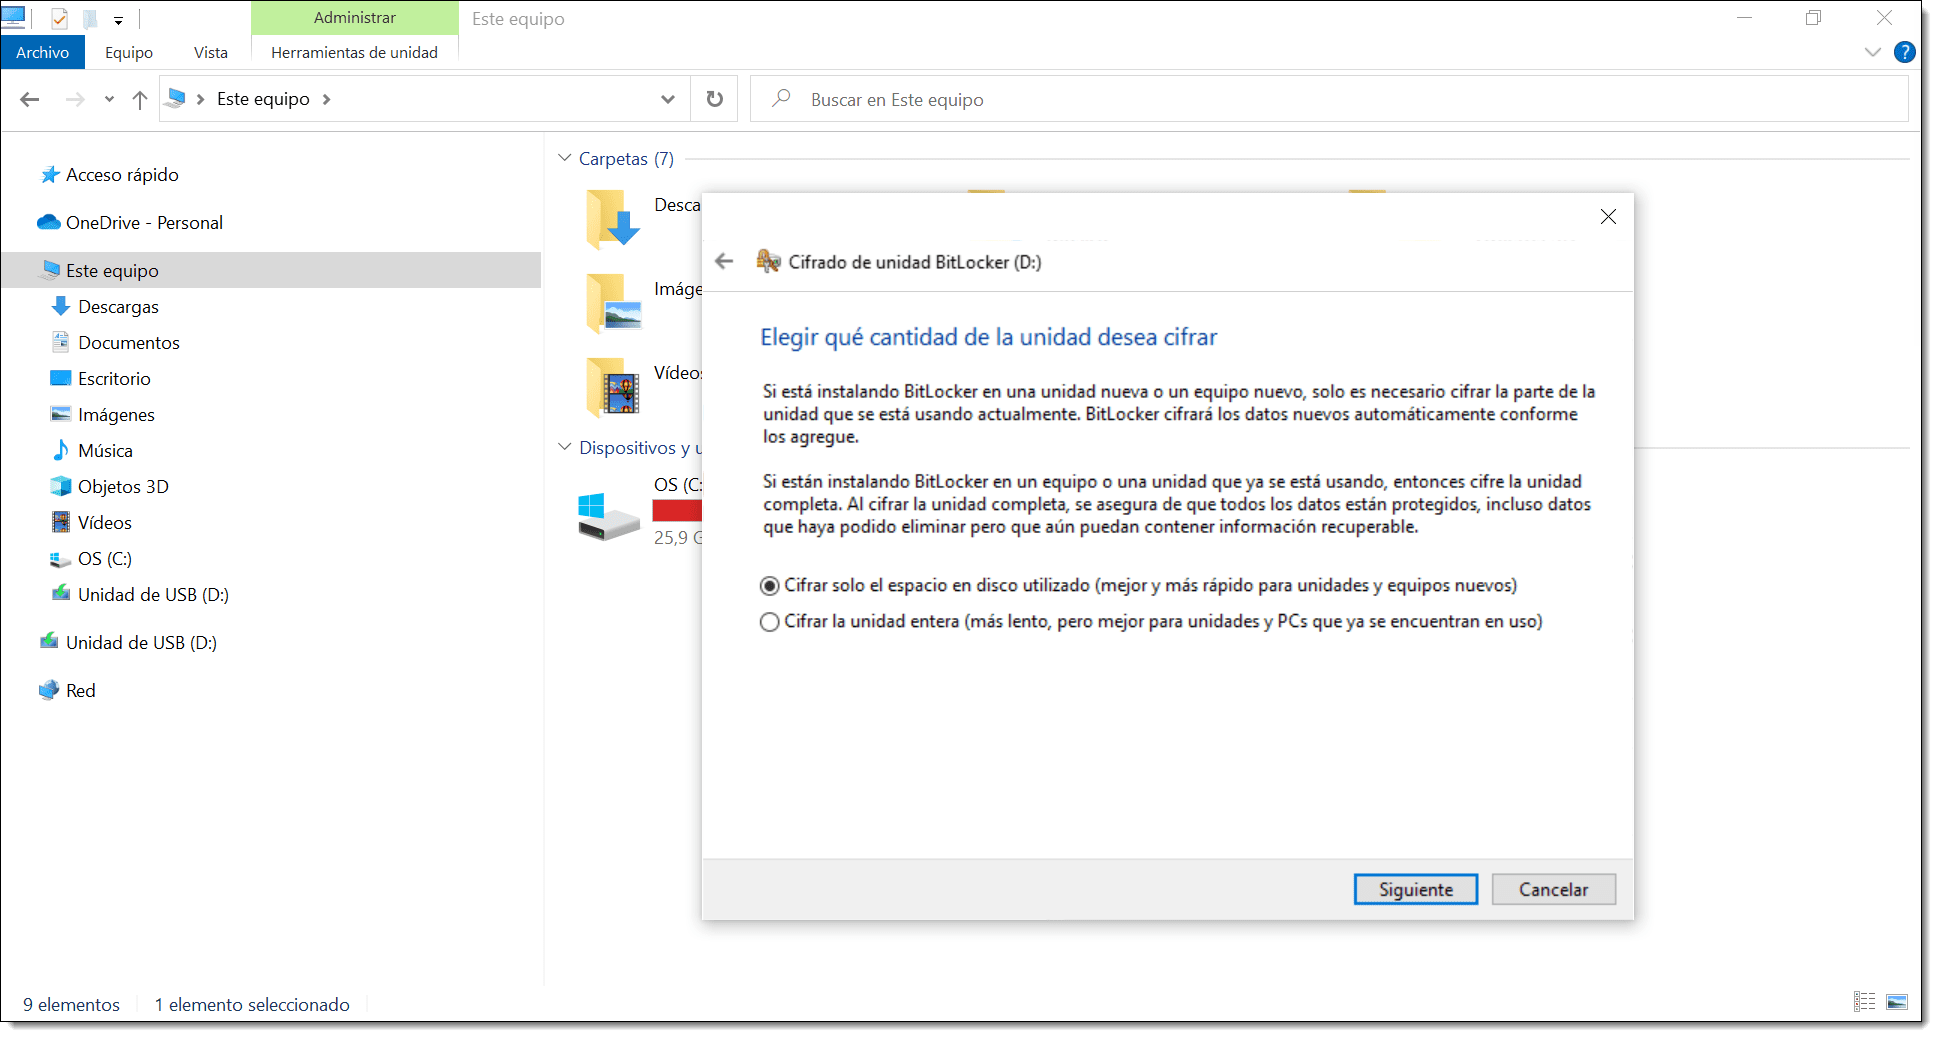
Task: Navigate back in File Explorer
Action: [x=30, y=99]
